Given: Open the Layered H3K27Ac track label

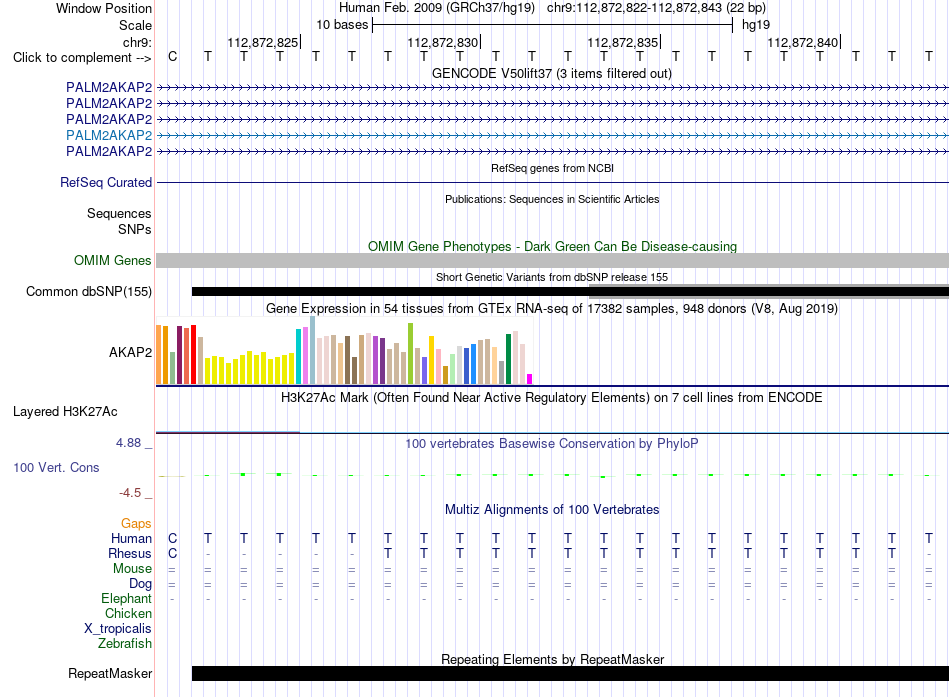Looking at the screenshot, I should (65, 412).
